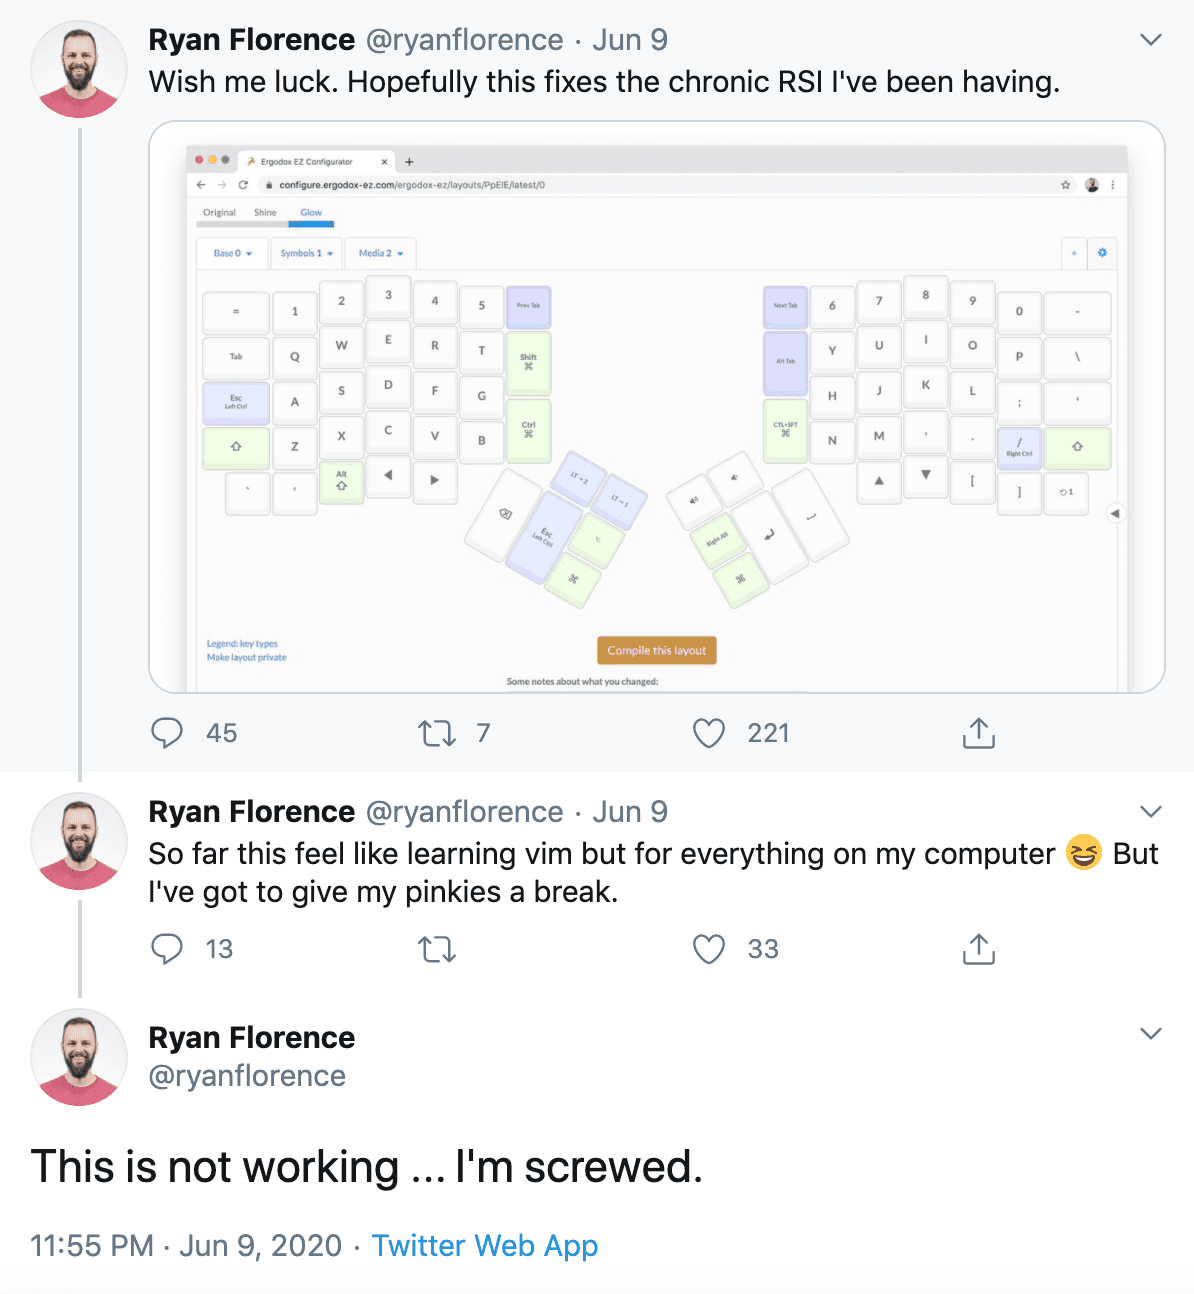Like the tweet with 221 likes
Image resolution: width=1194 pixels, height=1294 pixels.
(x=709, y=733)
